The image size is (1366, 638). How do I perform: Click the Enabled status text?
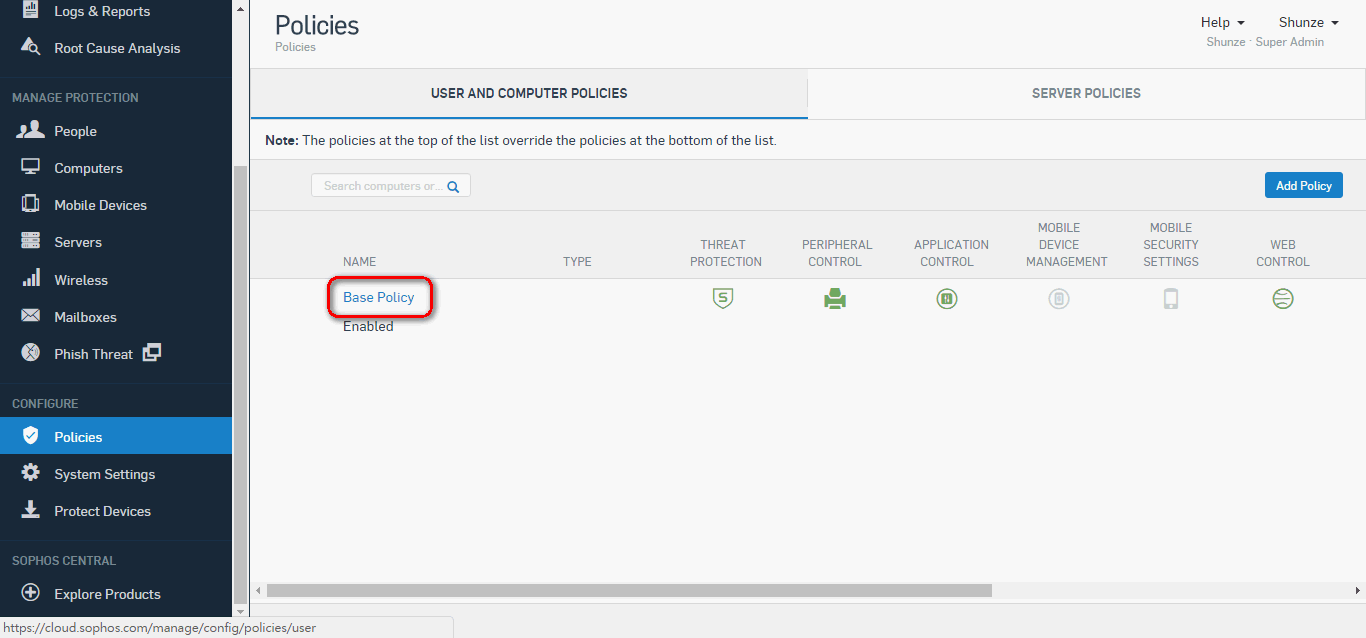click(x=368, y=326)
